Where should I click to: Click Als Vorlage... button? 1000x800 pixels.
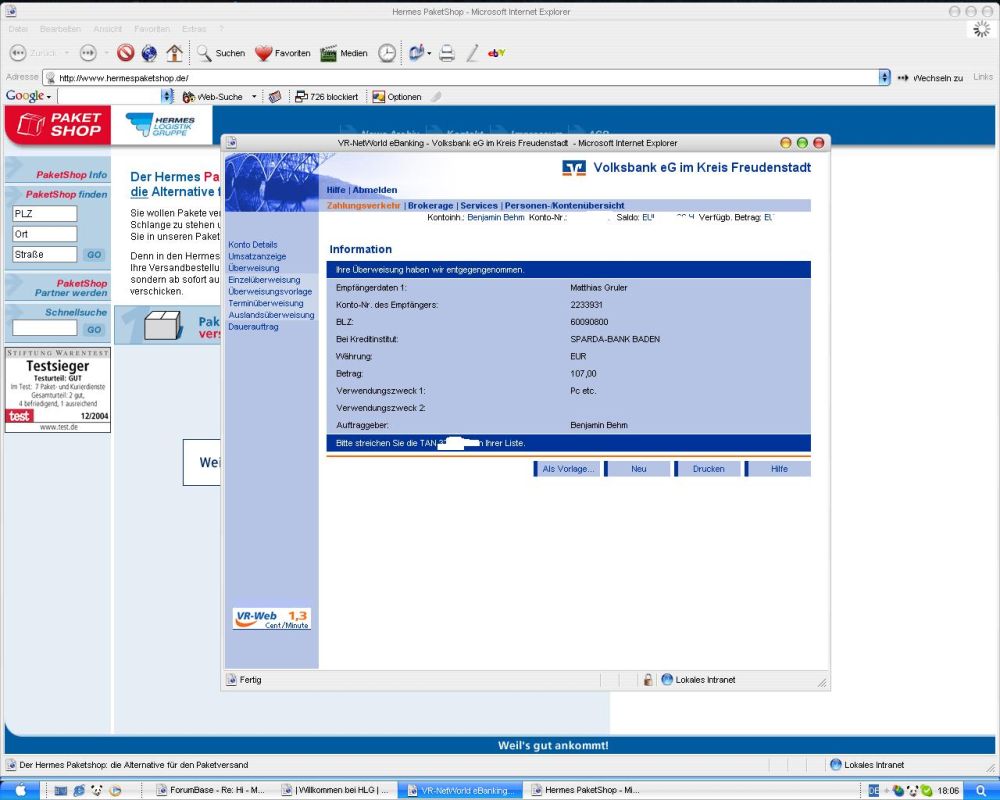click(x=566, y=469)
